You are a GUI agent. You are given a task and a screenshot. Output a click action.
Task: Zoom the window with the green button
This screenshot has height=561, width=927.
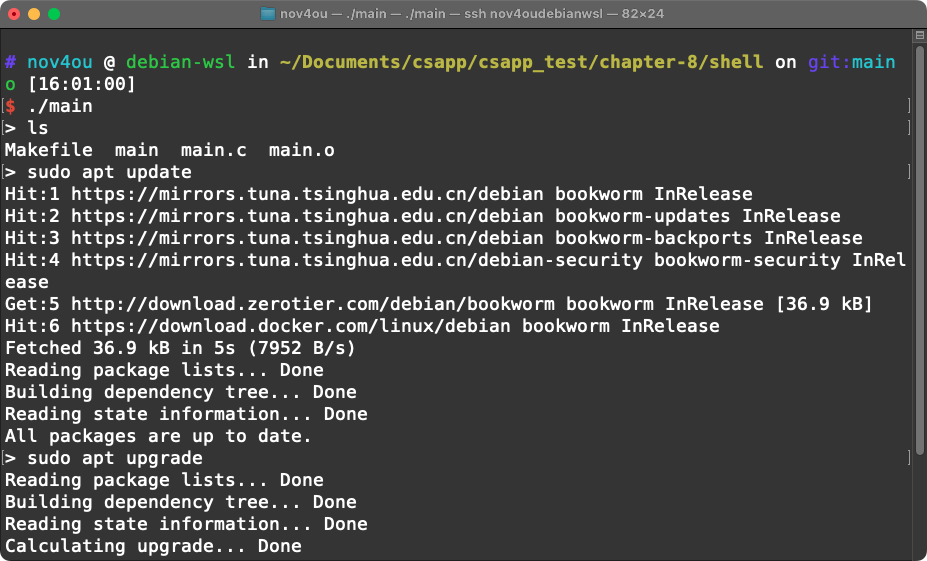point(54,14)
